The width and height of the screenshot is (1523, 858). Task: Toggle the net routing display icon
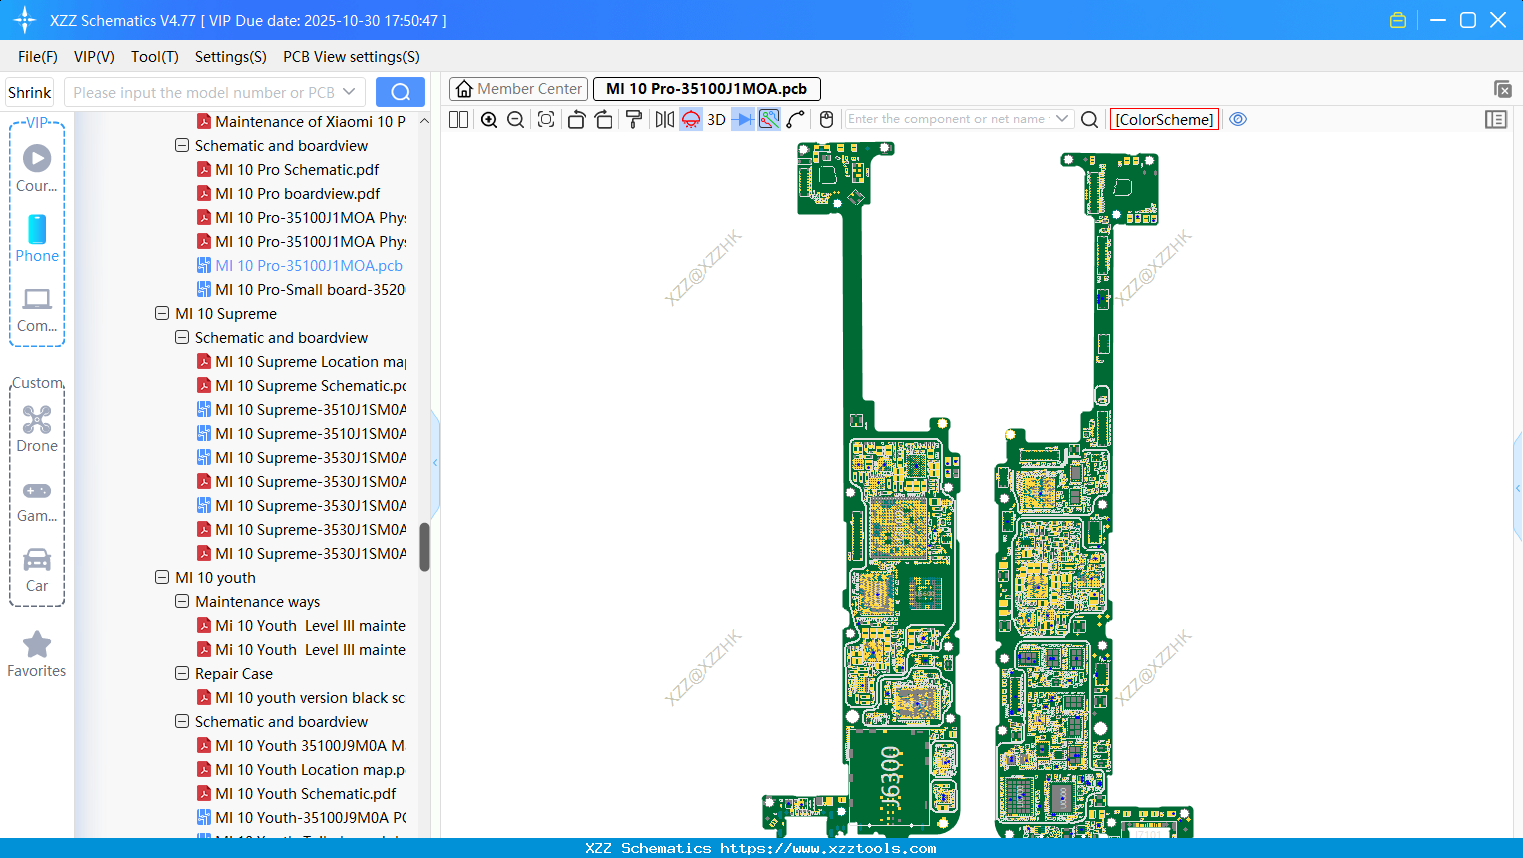click(769, 119)
